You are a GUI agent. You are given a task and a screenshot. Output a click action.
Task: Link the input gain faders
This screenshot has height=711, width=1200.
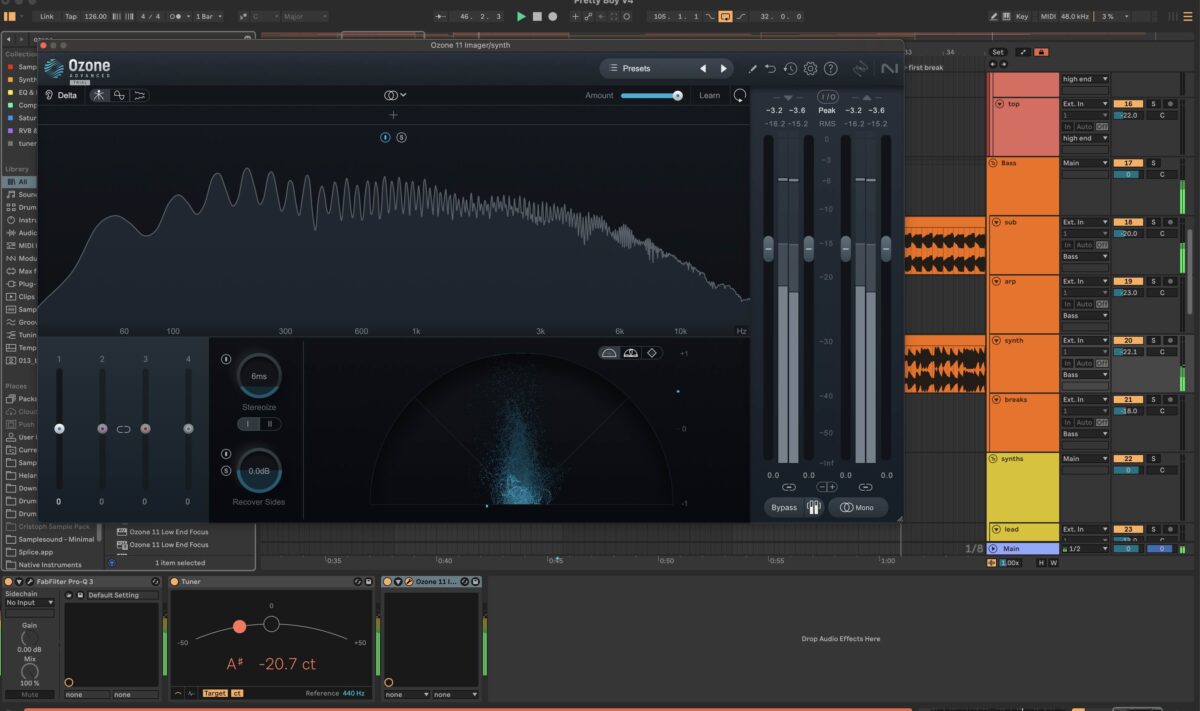click(x=789, y=487)
